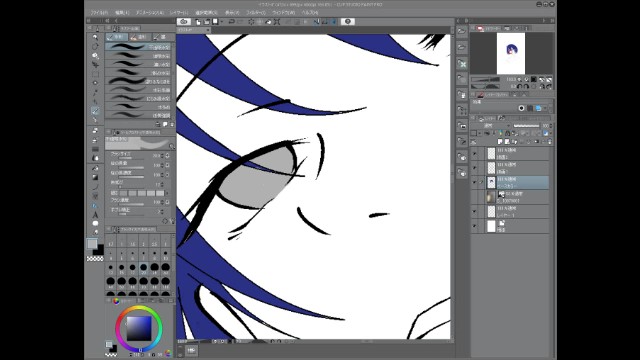Open the help question mark icon

[x=348, y=22]
